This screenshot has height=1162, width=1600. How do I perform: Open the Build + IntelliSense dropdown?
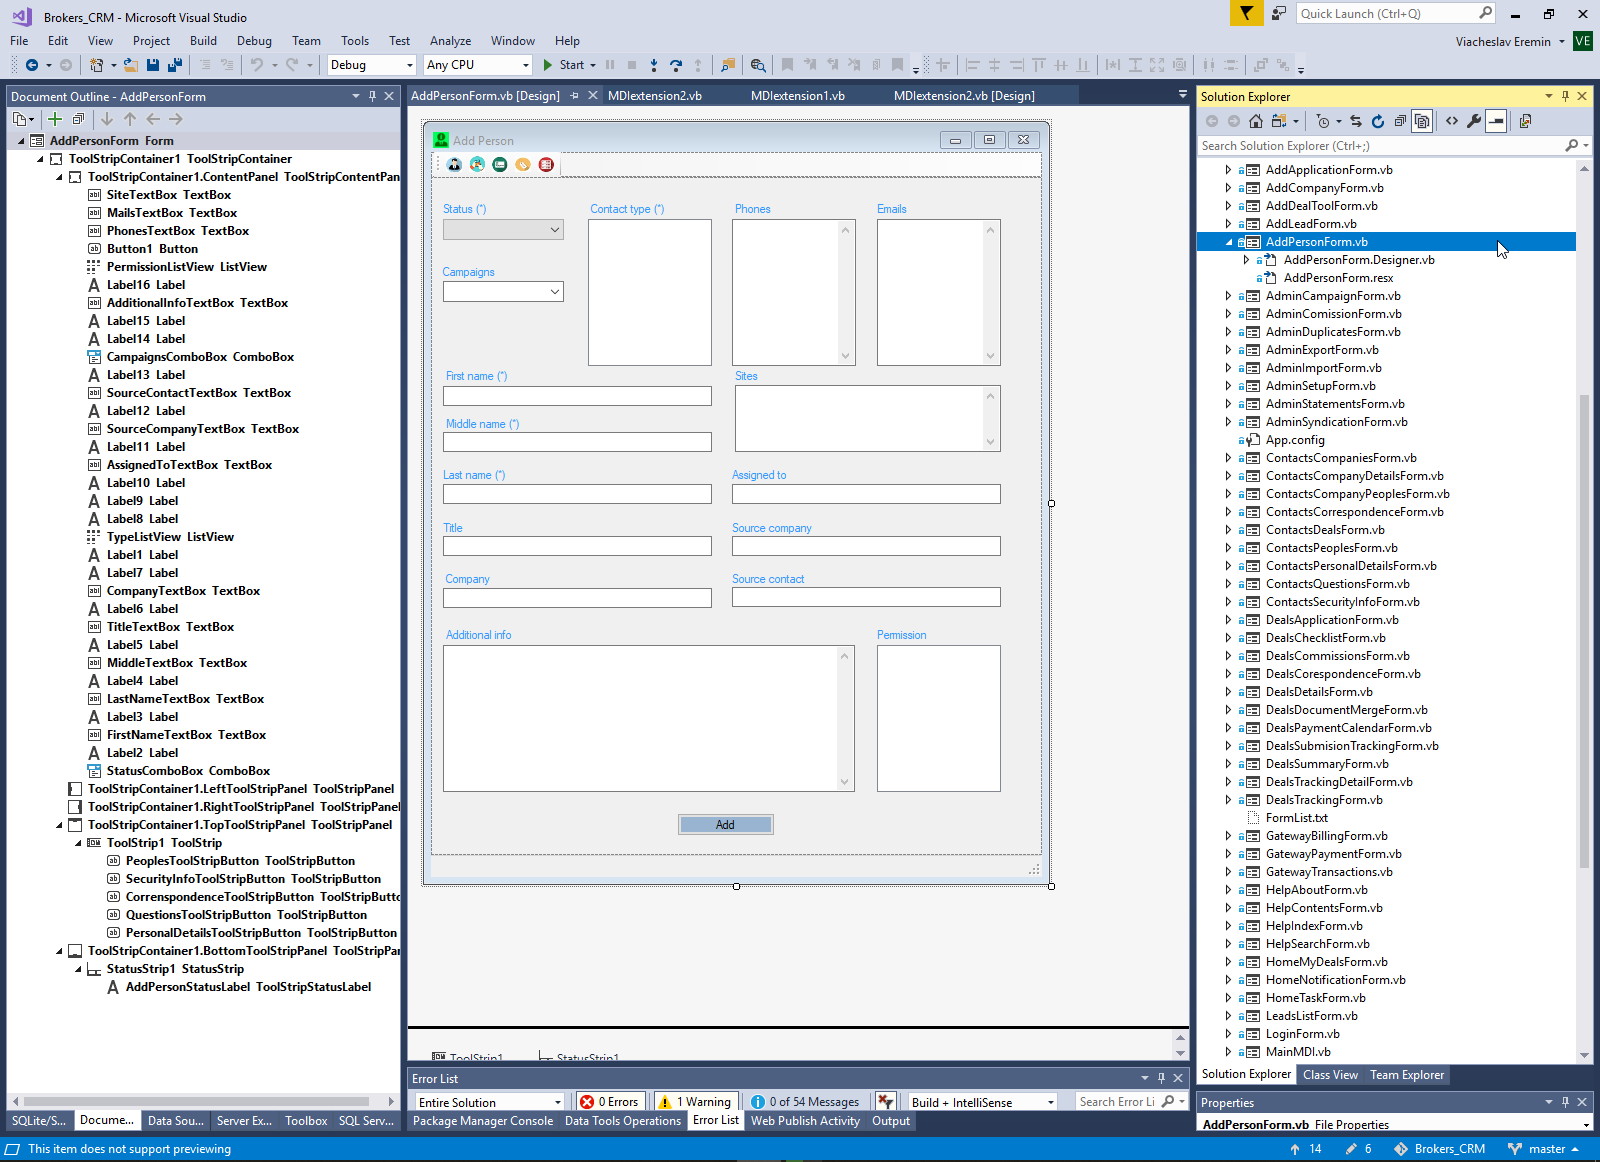[x=982, y=1102]
